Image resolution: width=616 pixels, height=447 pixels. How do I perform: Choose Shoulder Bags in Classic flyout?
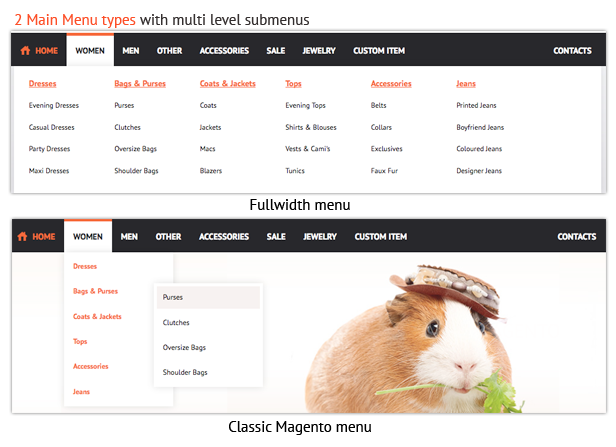tap(185, 372)
